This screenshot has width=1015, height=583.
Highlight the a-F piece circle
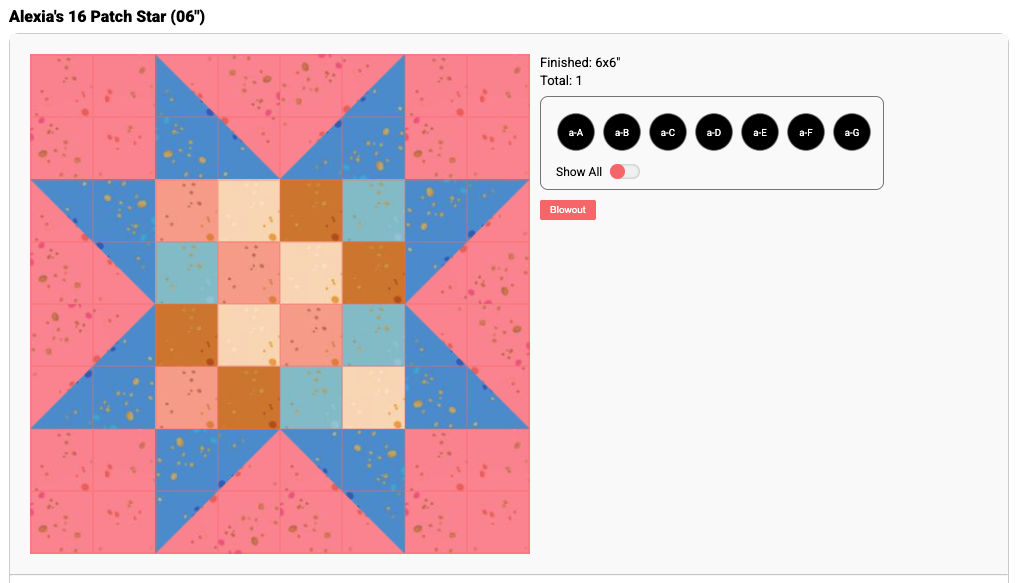point(806,132)
